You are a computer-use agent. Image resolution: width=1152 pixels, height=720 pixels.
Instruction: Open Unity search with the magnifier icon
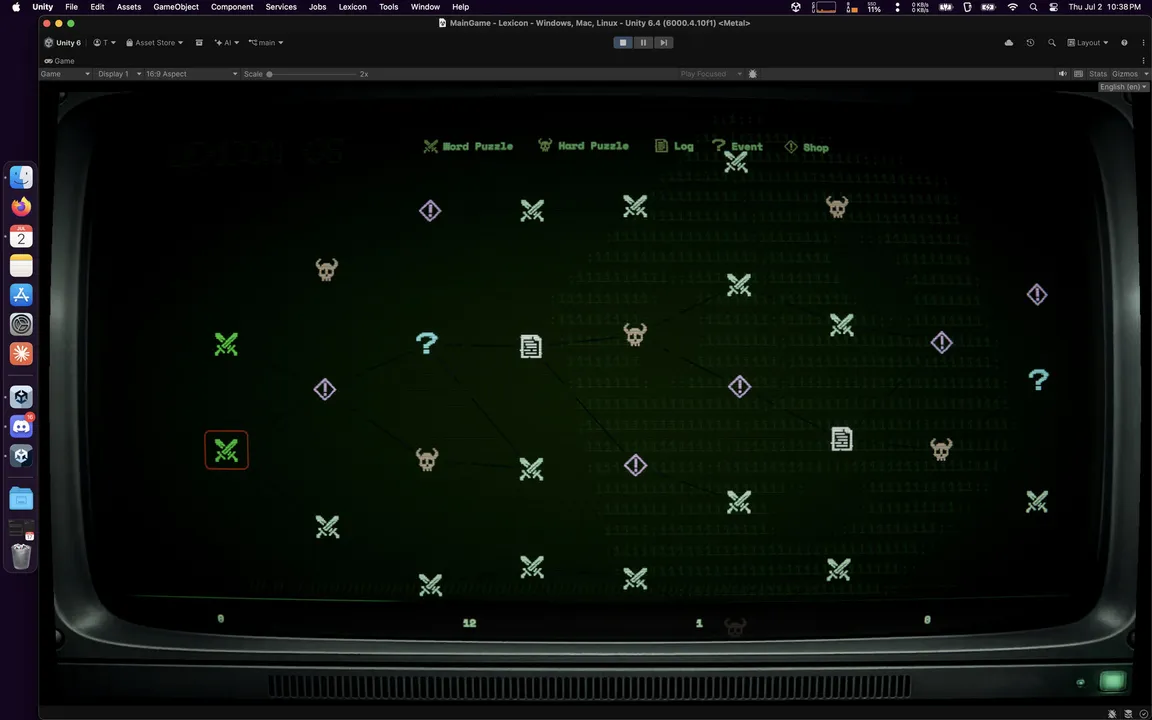(1051, 43)
